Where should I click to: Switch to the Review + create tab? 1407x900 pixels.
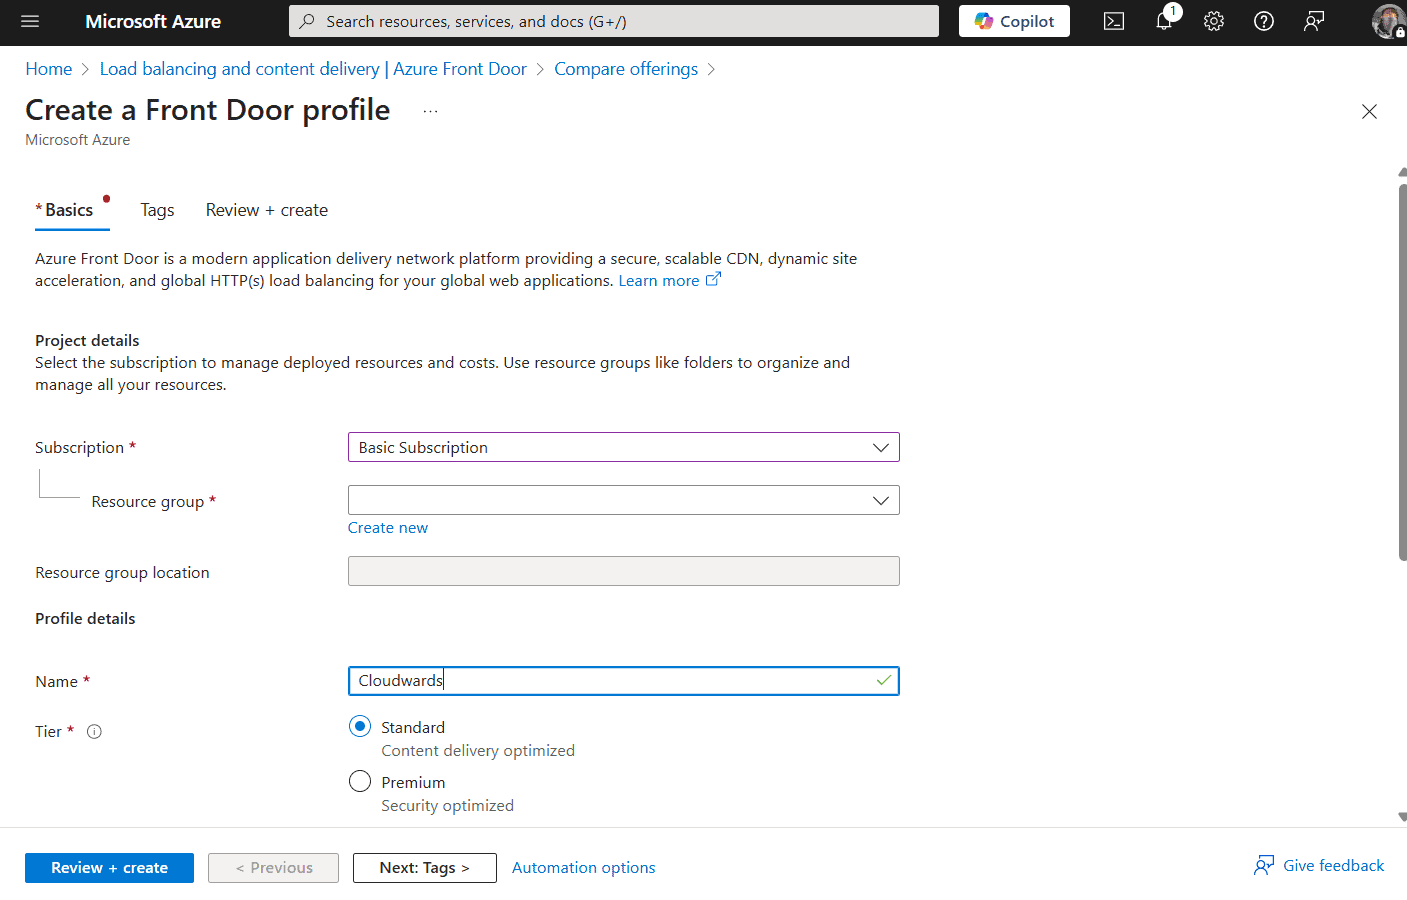point(267,210)
